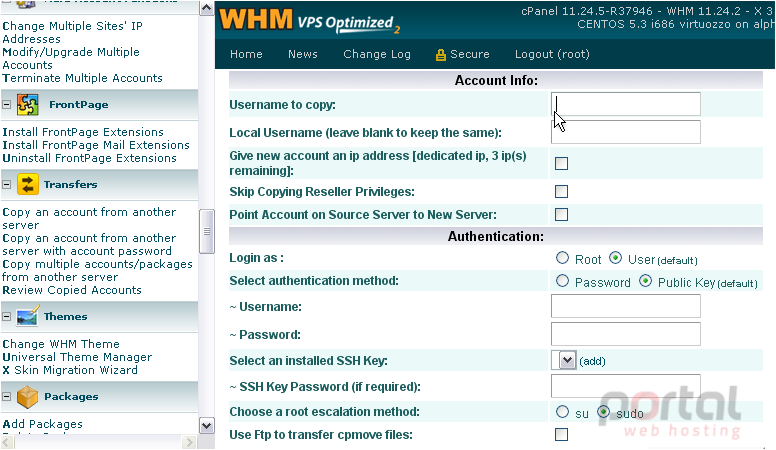Open Copy an account from another server

[89, 218]
